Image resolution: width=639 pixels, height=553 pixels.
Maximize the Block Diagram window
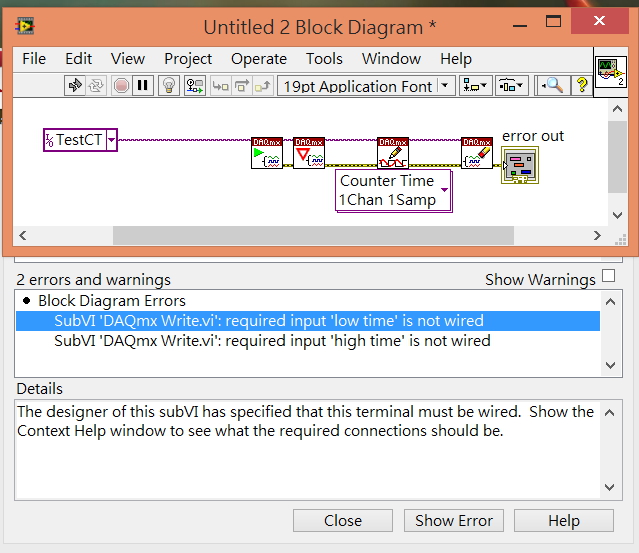pos(553,21)
